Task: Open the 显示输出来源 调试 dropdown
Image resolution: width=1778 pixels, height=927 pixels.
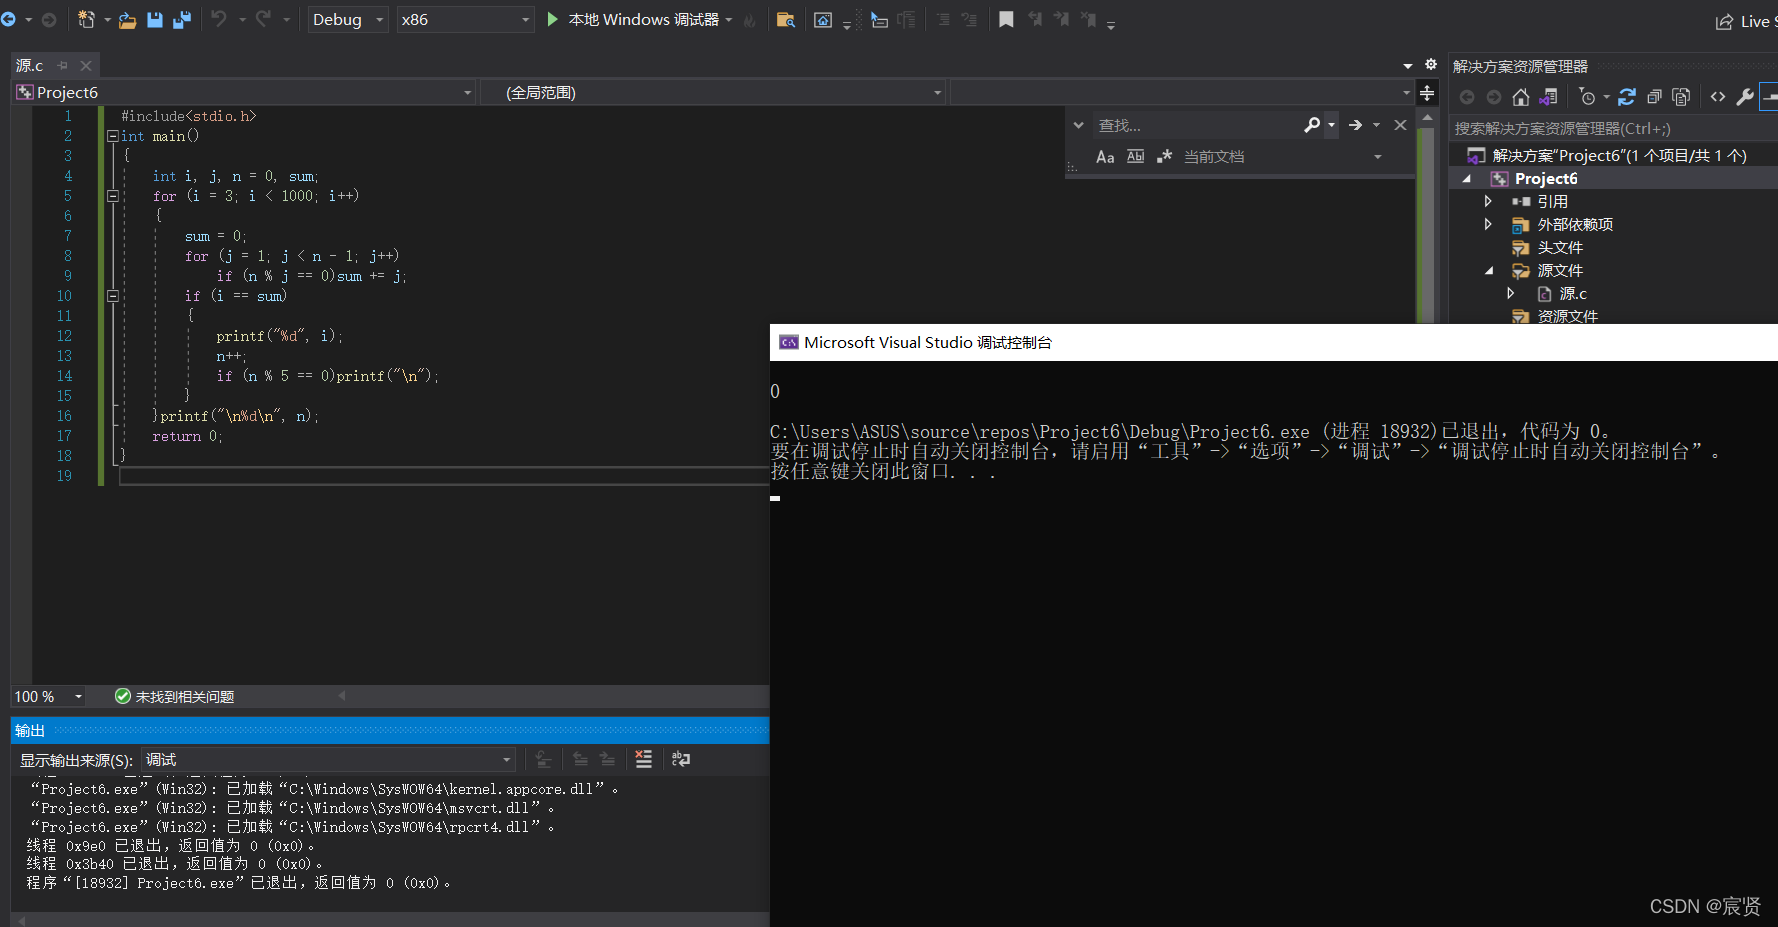Action: (x=328, y=760)
